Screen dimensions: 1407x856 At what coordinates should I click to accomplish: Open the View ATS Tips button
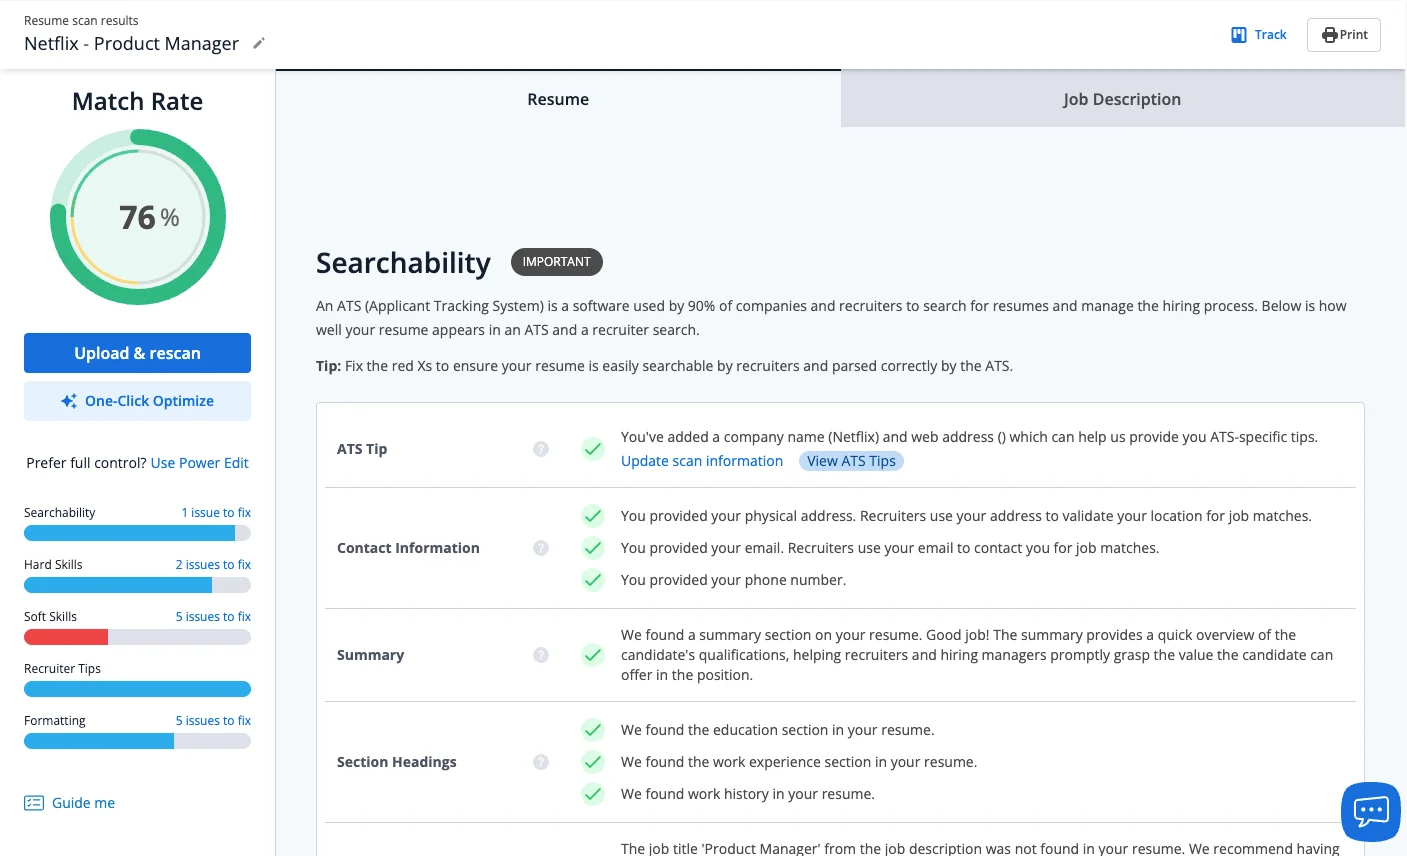point(851,460)
